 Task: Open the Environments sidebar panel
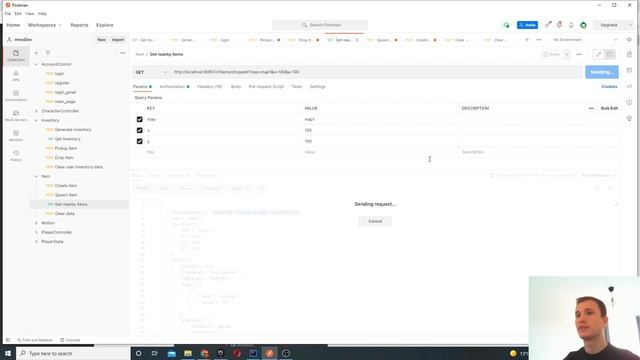tap(16, 96)
